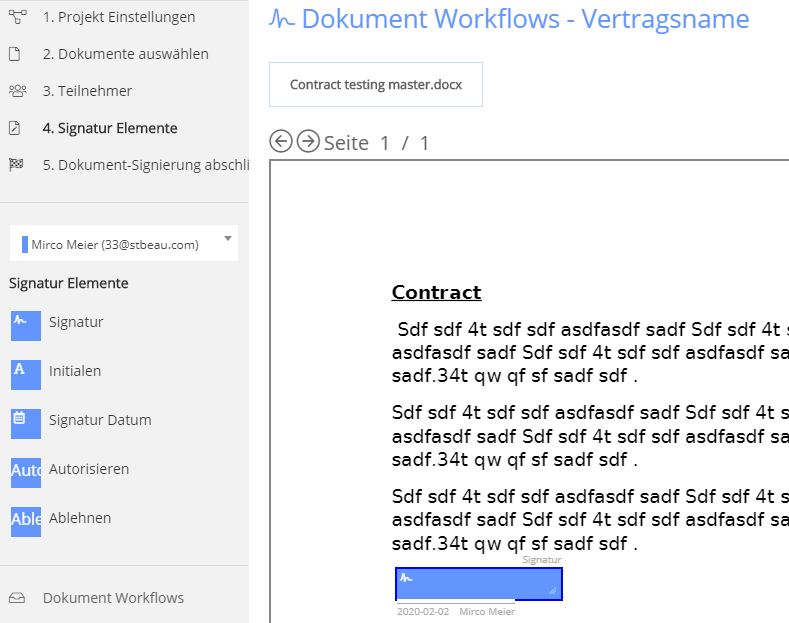Viewport: 789px width, 623px height.
Task: Select step 4. Signatur Elemente
Action: [x=110, y=128]
